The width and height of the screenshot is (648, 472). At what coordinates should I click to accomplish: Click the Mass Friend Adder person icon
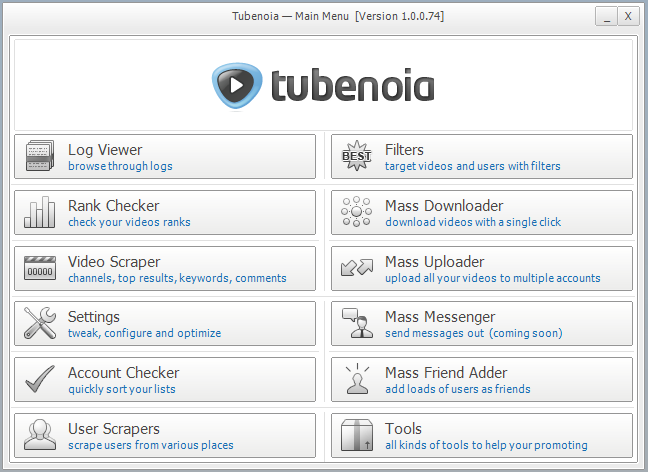[357, 379]
